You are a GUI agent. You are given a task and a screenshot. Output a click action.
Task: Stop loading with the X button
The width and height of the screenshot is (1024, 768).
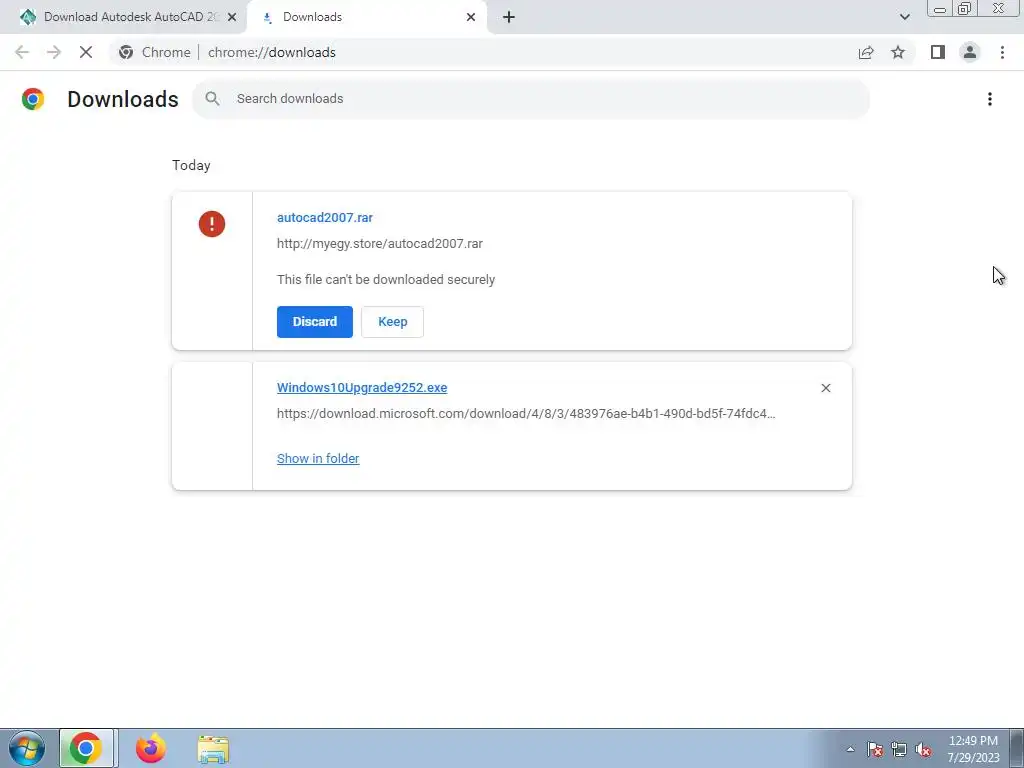(x=86, y=52)
